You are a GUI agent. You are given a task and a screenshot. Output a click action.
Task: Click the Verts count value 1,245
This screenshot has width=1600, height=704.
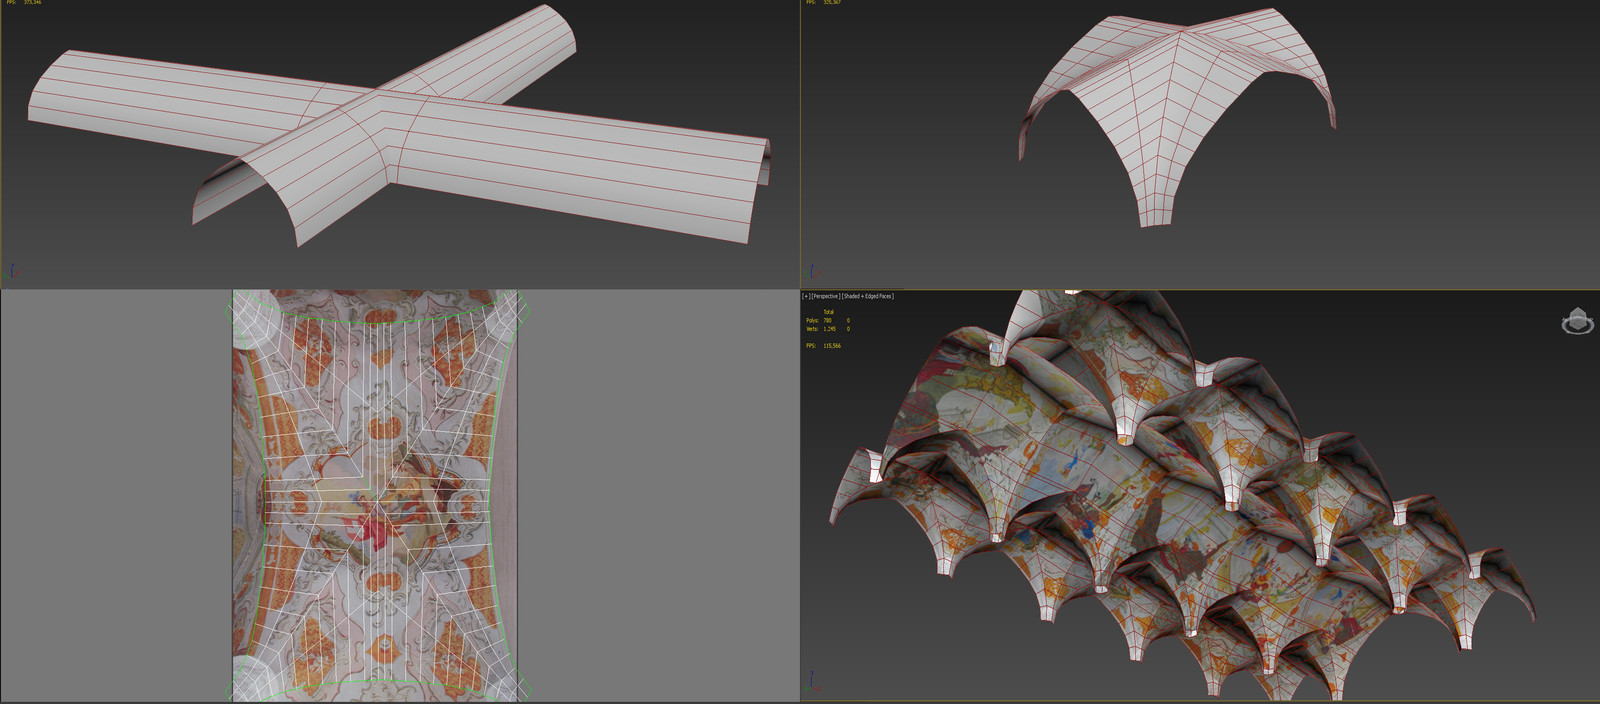[x=829, y=328]
